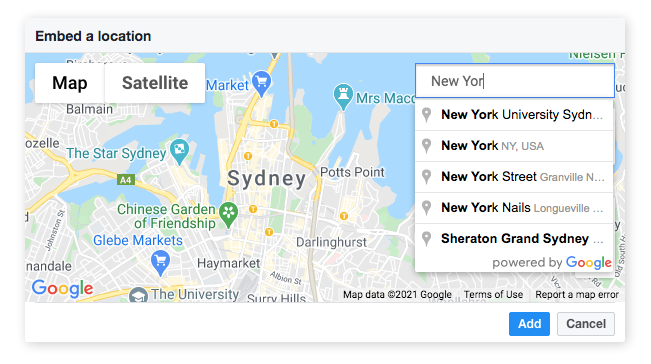Open the Terms of Use link

coord(493,295)
